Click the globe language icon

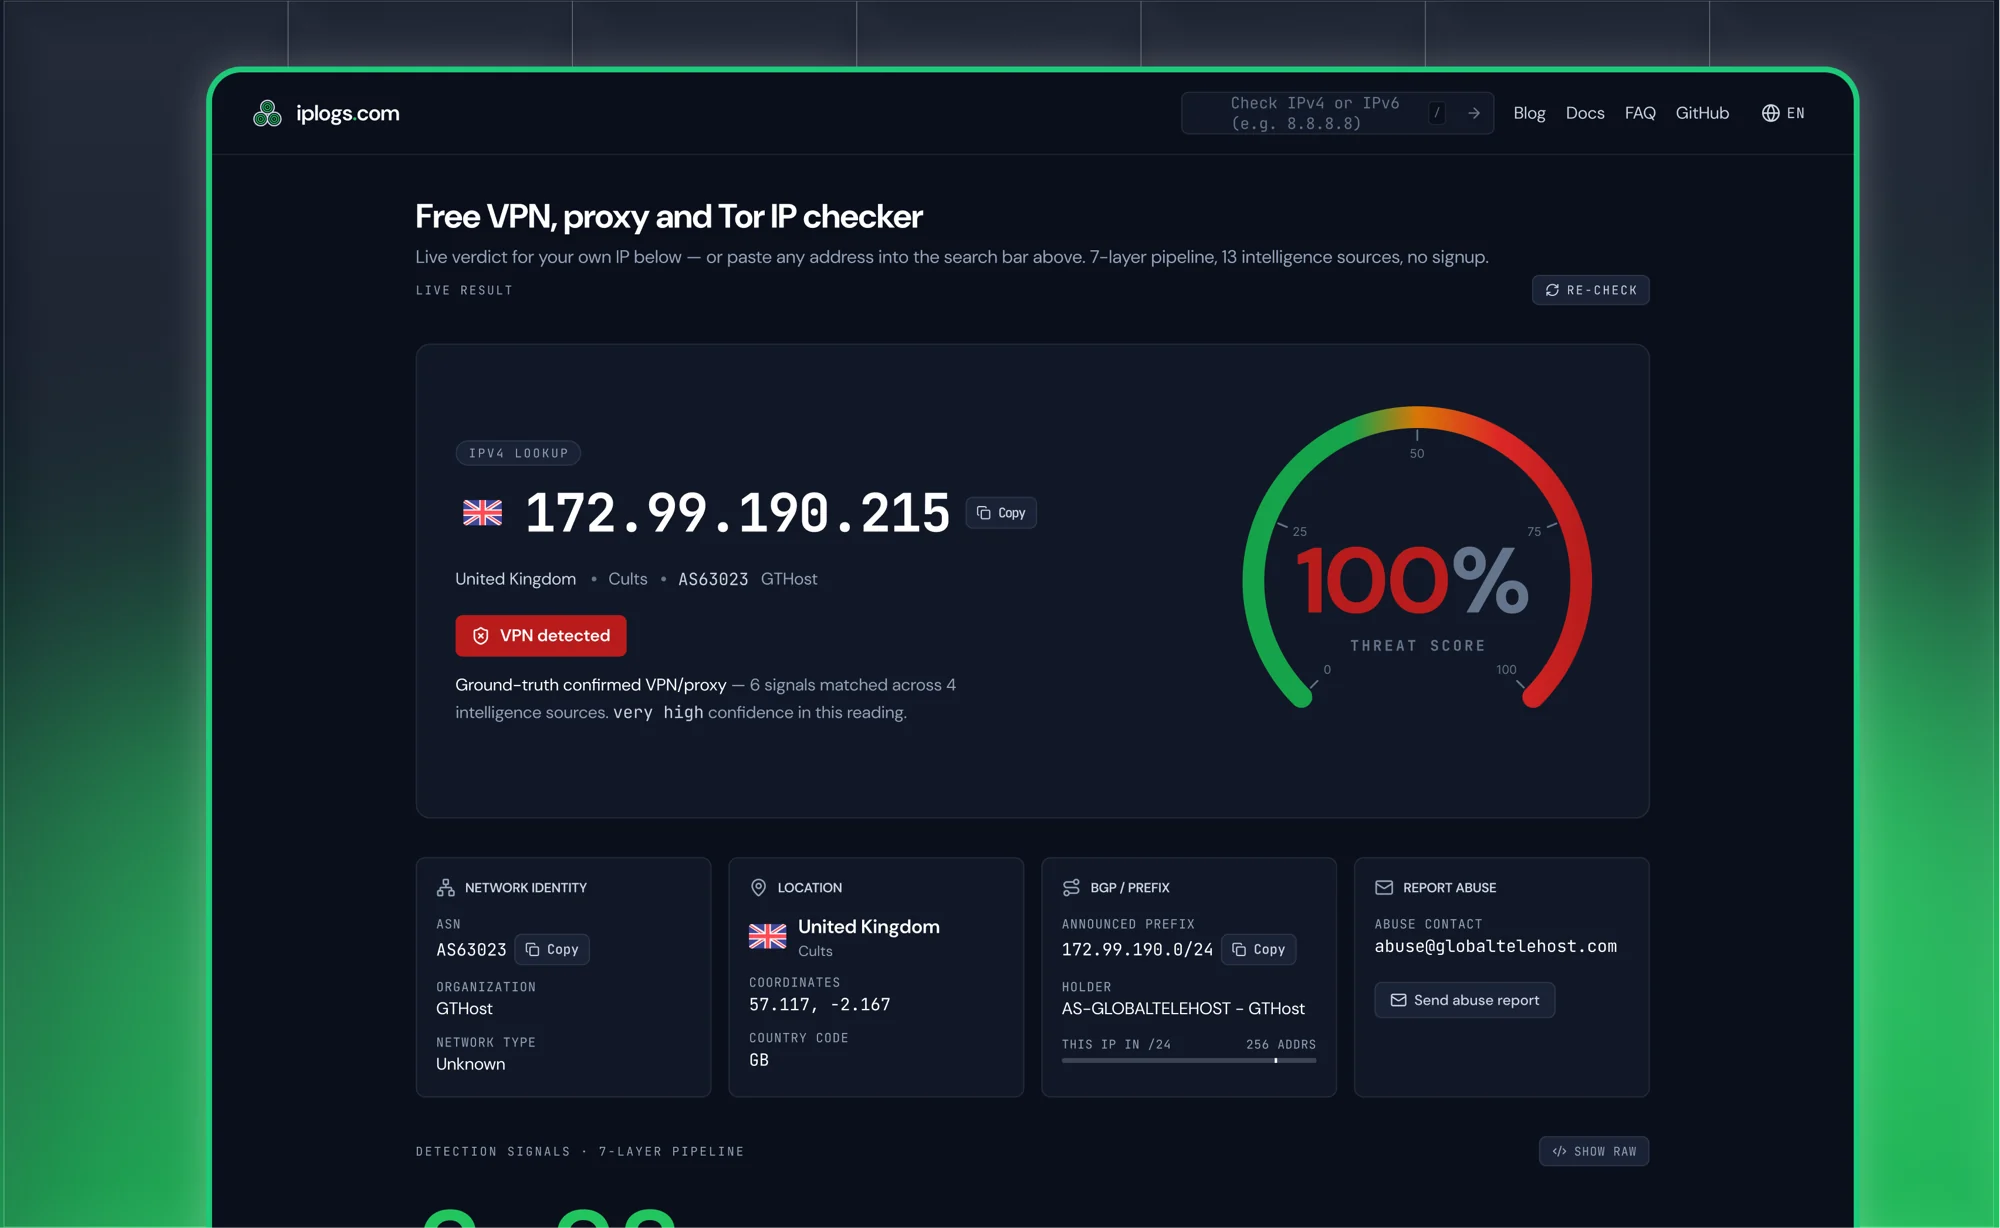pos(1770,113)
